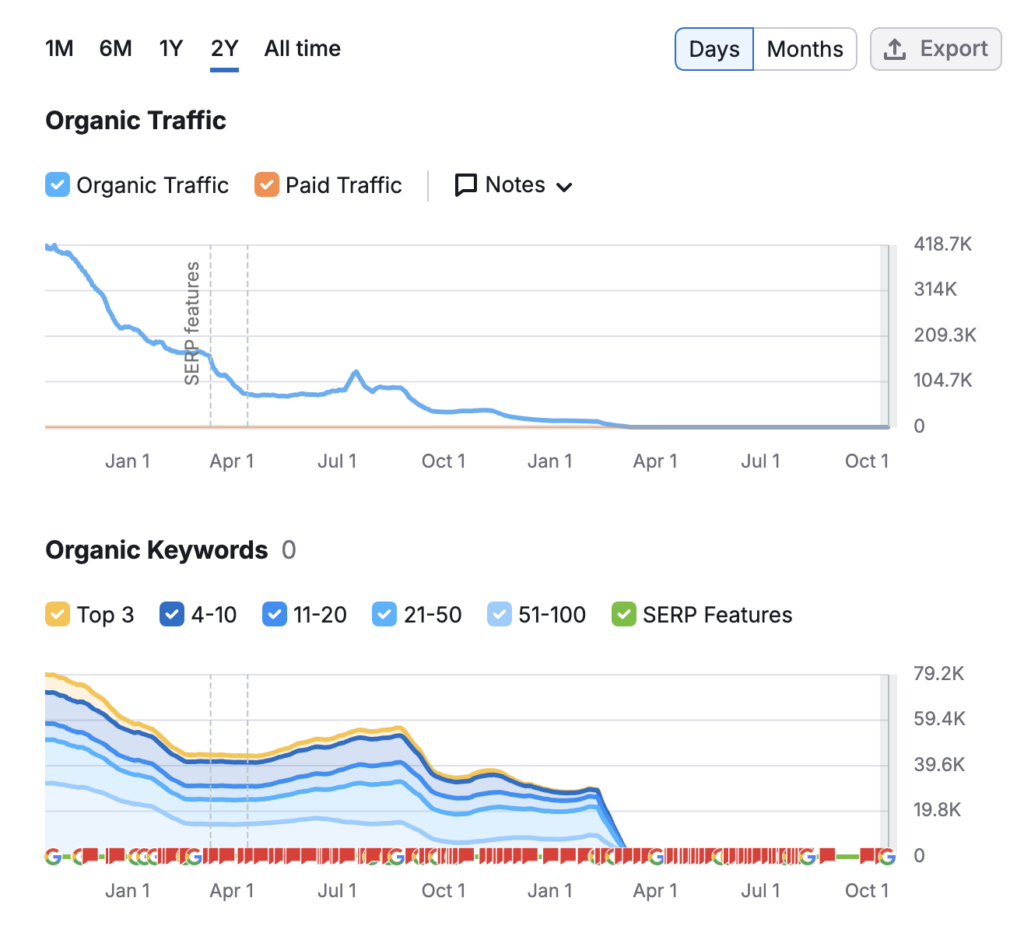Click the Notes speech bubble icon
This screenshot has width=1024, height=926.
[x=466, y=186]
